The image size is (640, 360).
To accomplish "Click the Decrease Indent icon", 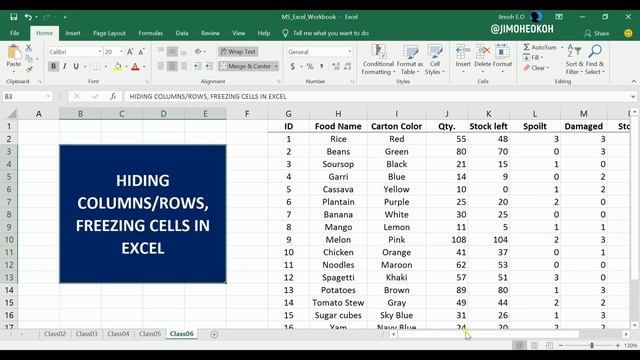I will pyautogui.click(x=197, y=66).
